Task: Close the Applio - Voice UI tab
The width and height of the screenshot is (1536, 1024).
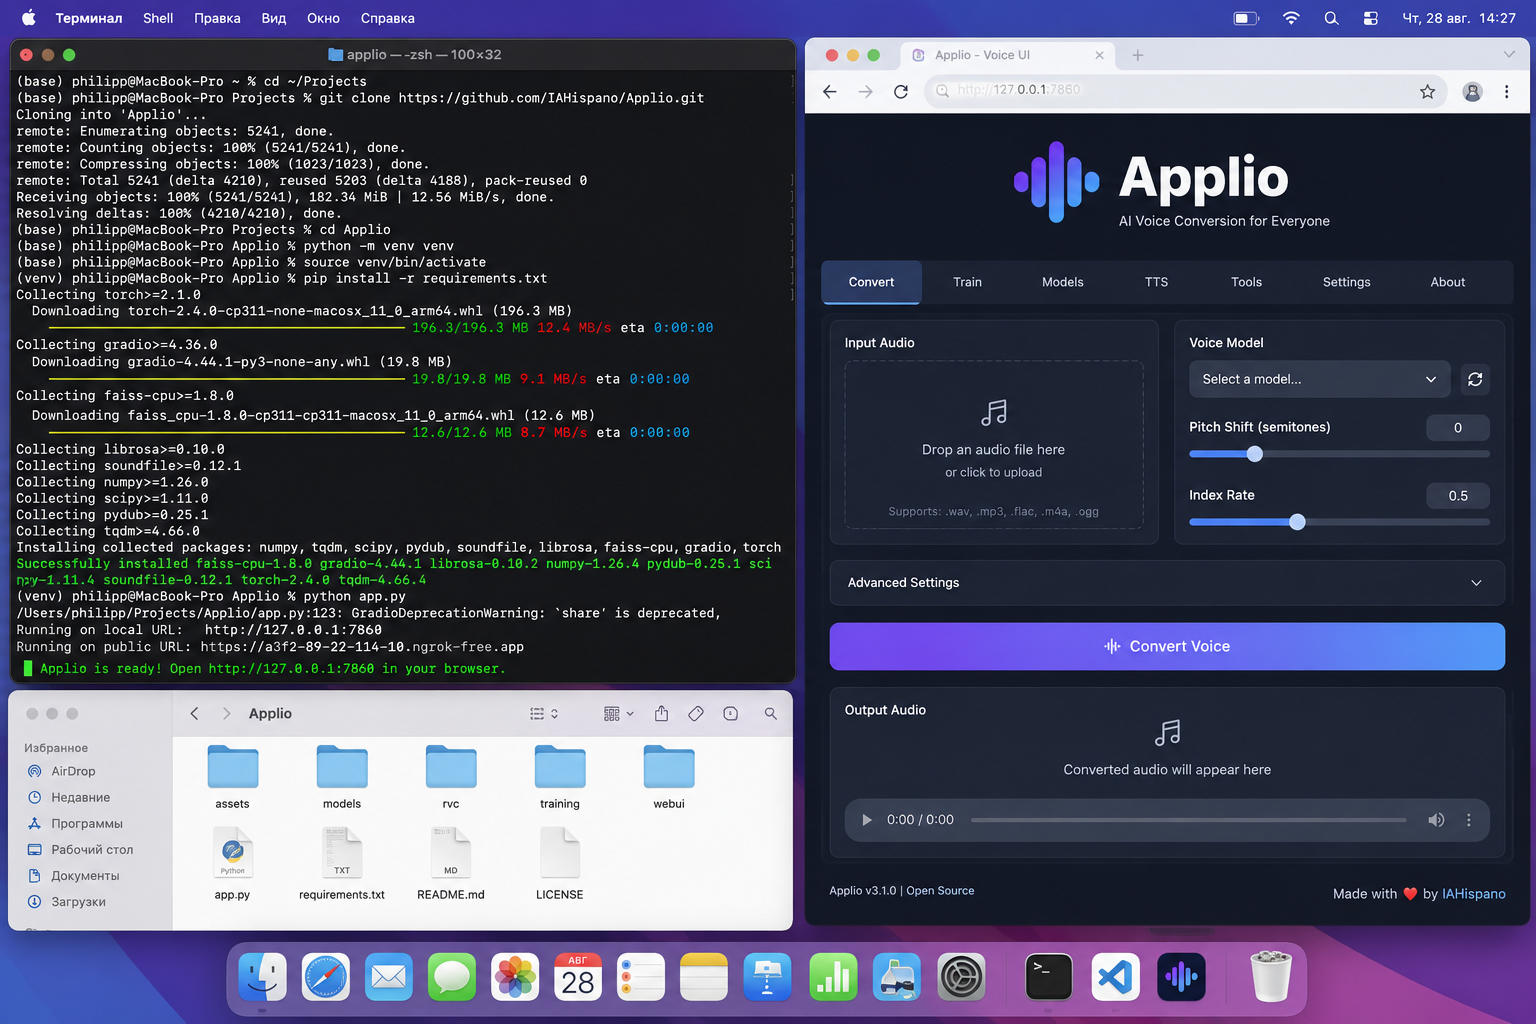Action: (x=1099, y=55)
